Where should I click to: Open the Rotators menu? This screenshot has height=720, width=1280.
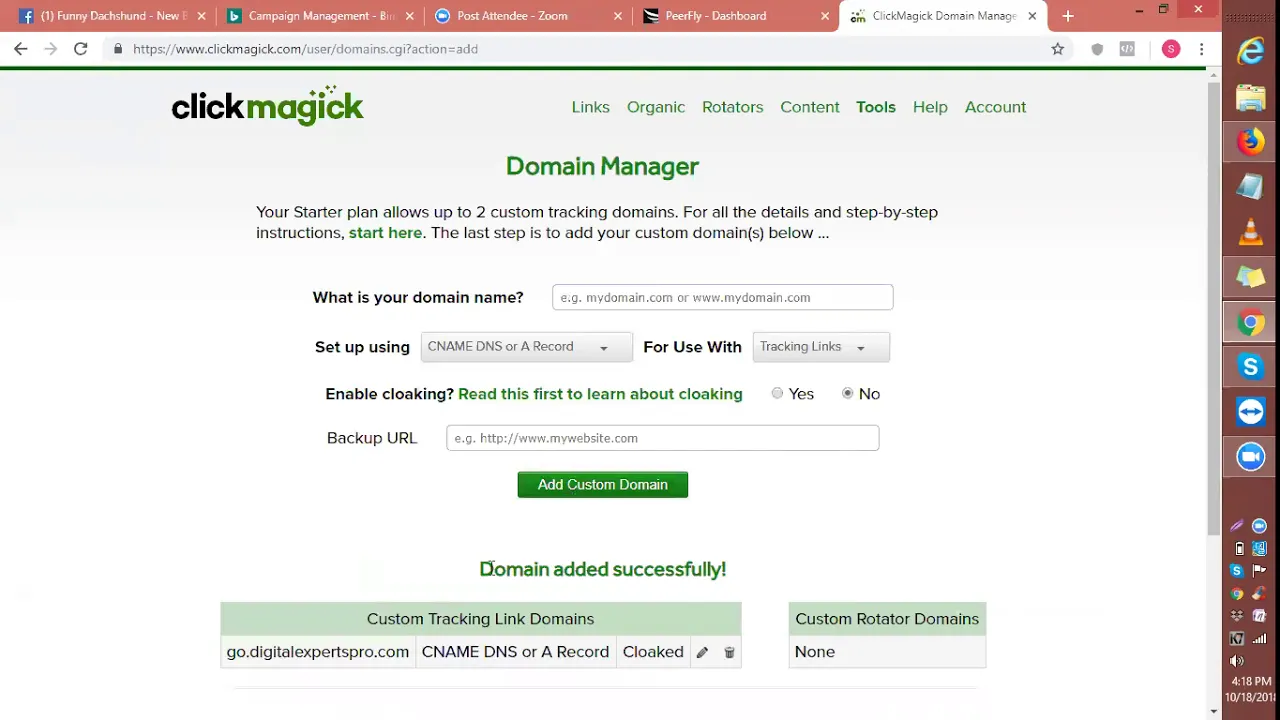pyautogui.click(x=733, y=107)
